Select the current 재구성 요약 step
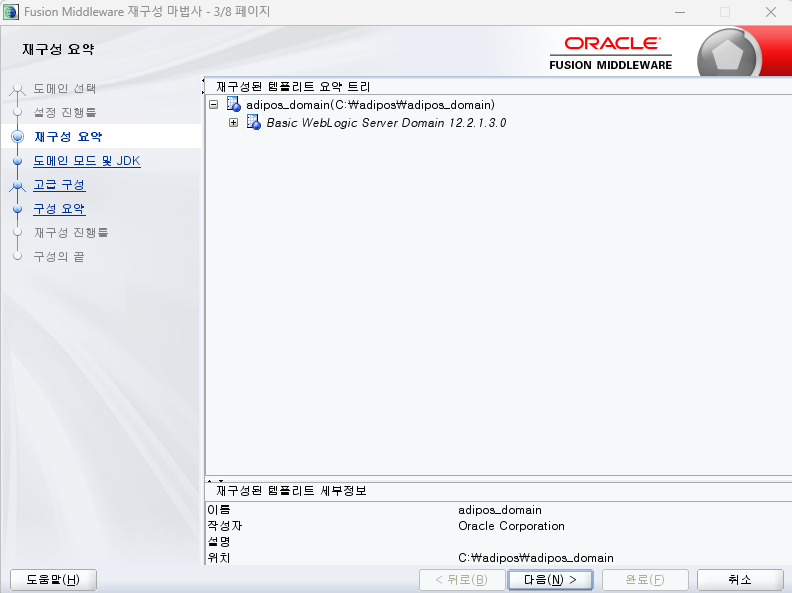 pyautogui.click(x=68, y=137)
